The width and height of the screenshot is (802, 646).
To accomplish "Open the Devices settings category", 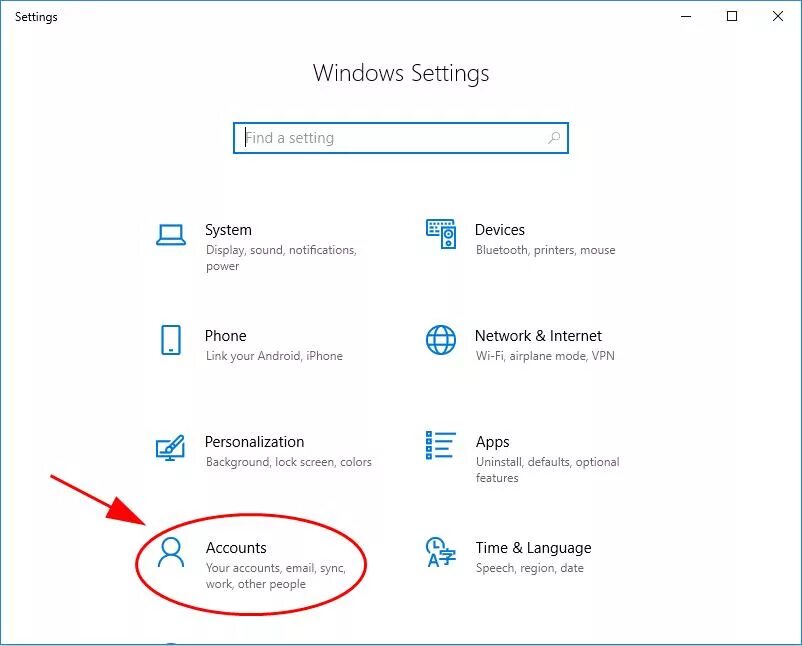I will coord(500,230).
